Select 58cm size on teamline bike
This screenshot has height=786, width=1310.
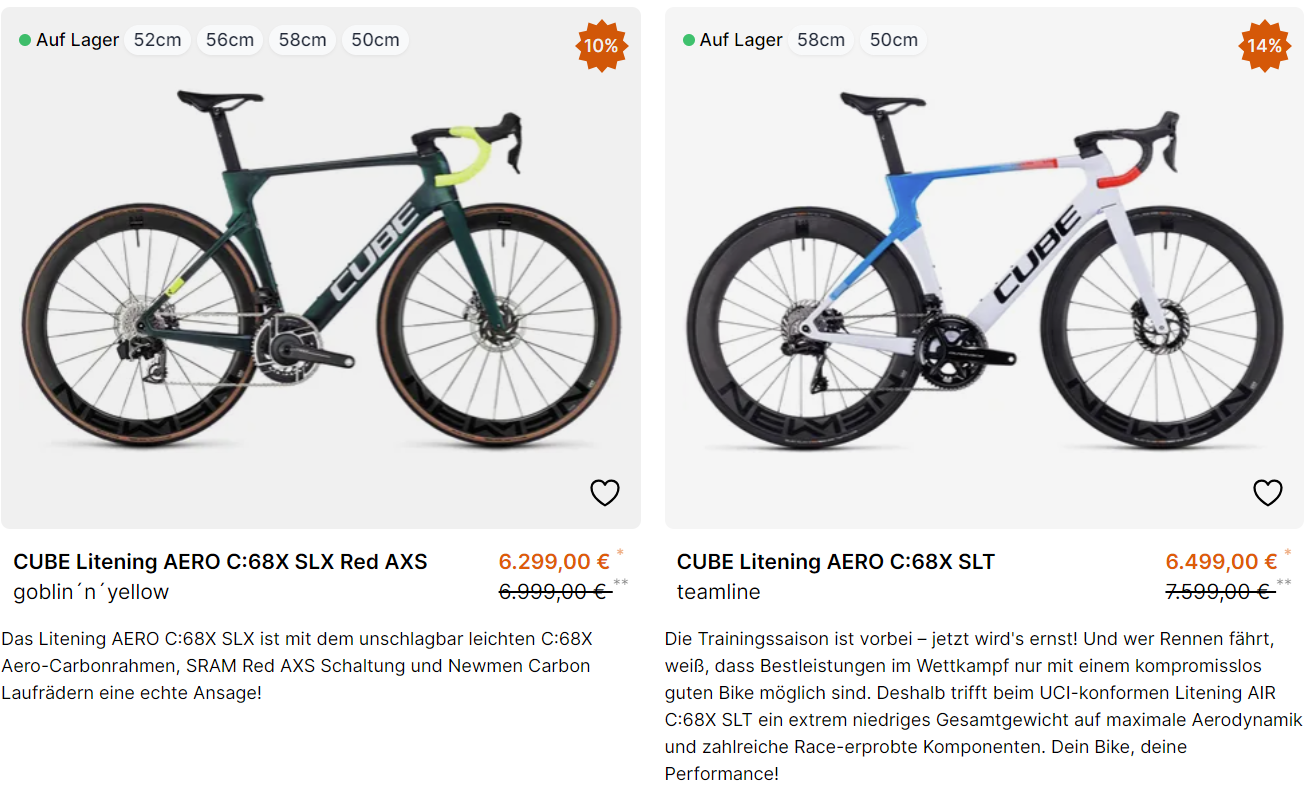click(x=821, y=40)
